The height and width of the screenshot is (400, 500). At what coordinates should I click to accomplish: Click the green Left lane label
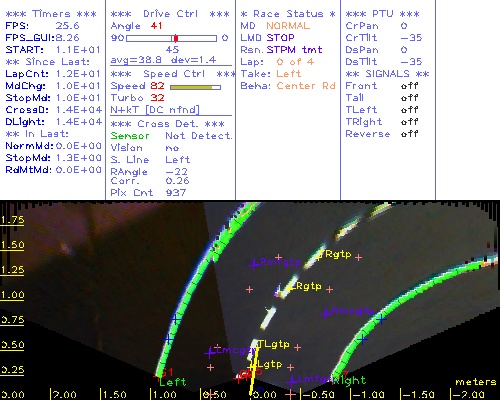(x=173, y=382)
